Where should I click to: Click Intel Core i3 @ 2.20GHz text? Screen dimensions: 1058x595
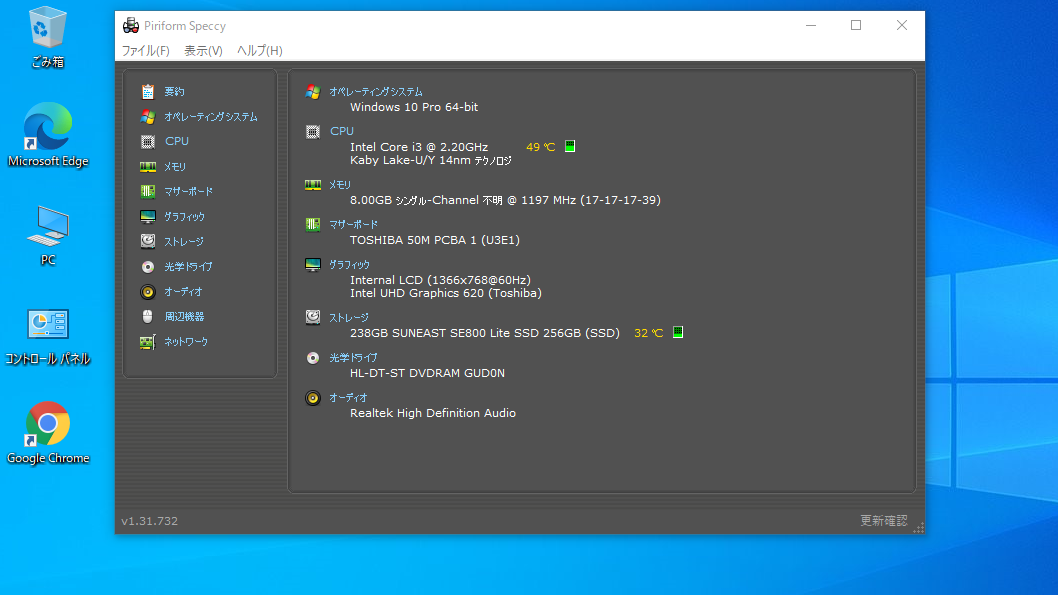click(x=418, y=147)
